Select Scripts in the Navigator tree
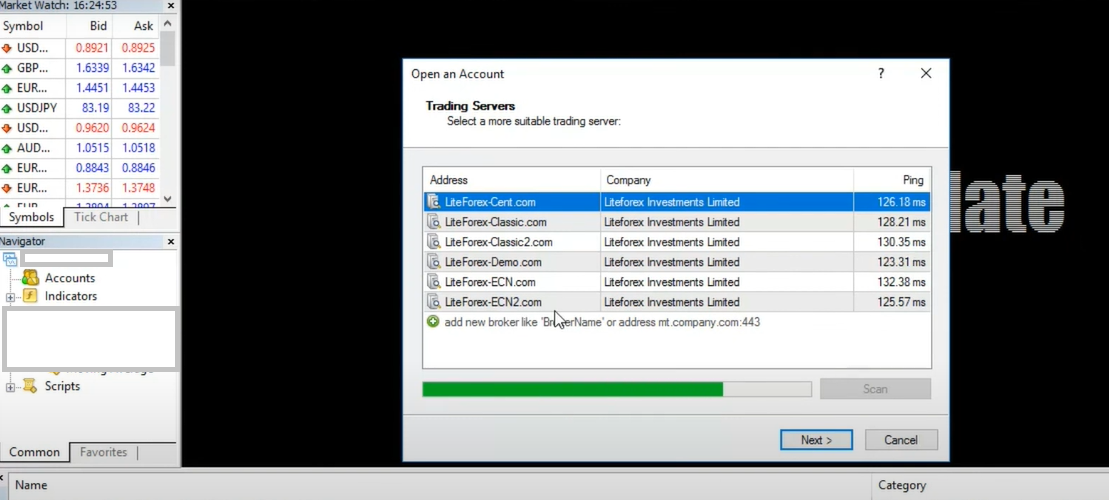The width and height of the screenshot is (1109, 500). click(62, 386)
